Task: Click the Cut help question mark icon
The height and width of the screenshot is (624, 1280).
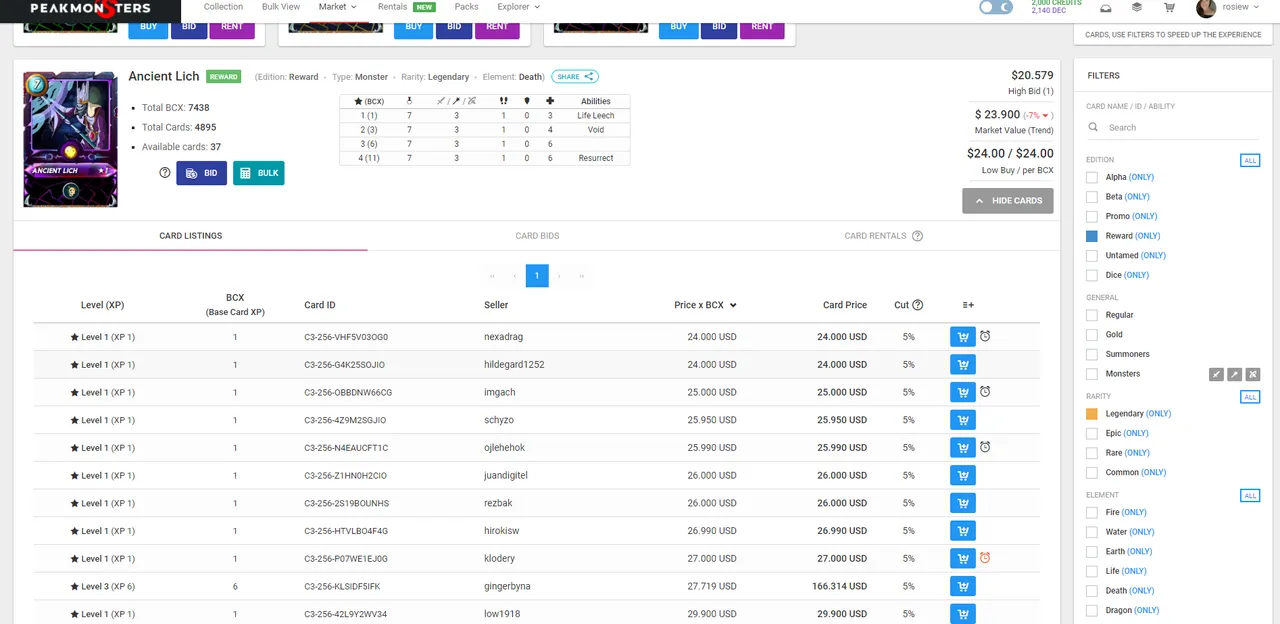Action: 918,305
